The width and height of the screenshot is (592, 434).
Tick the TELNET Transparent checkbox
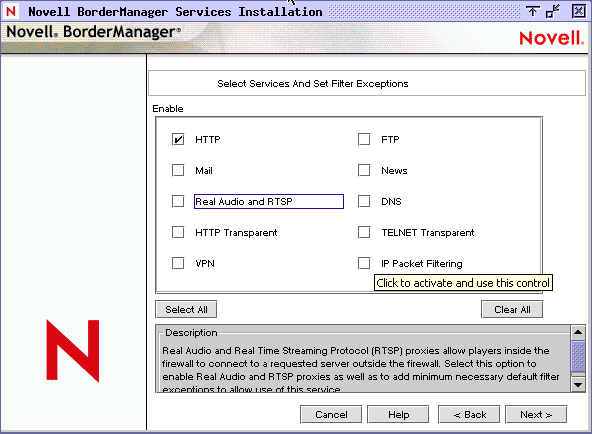[364, 232]
